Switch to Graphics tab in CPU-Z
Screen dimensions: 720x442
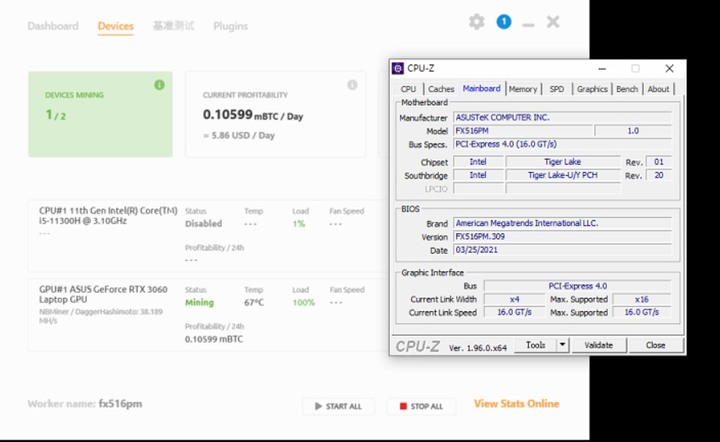592,89
